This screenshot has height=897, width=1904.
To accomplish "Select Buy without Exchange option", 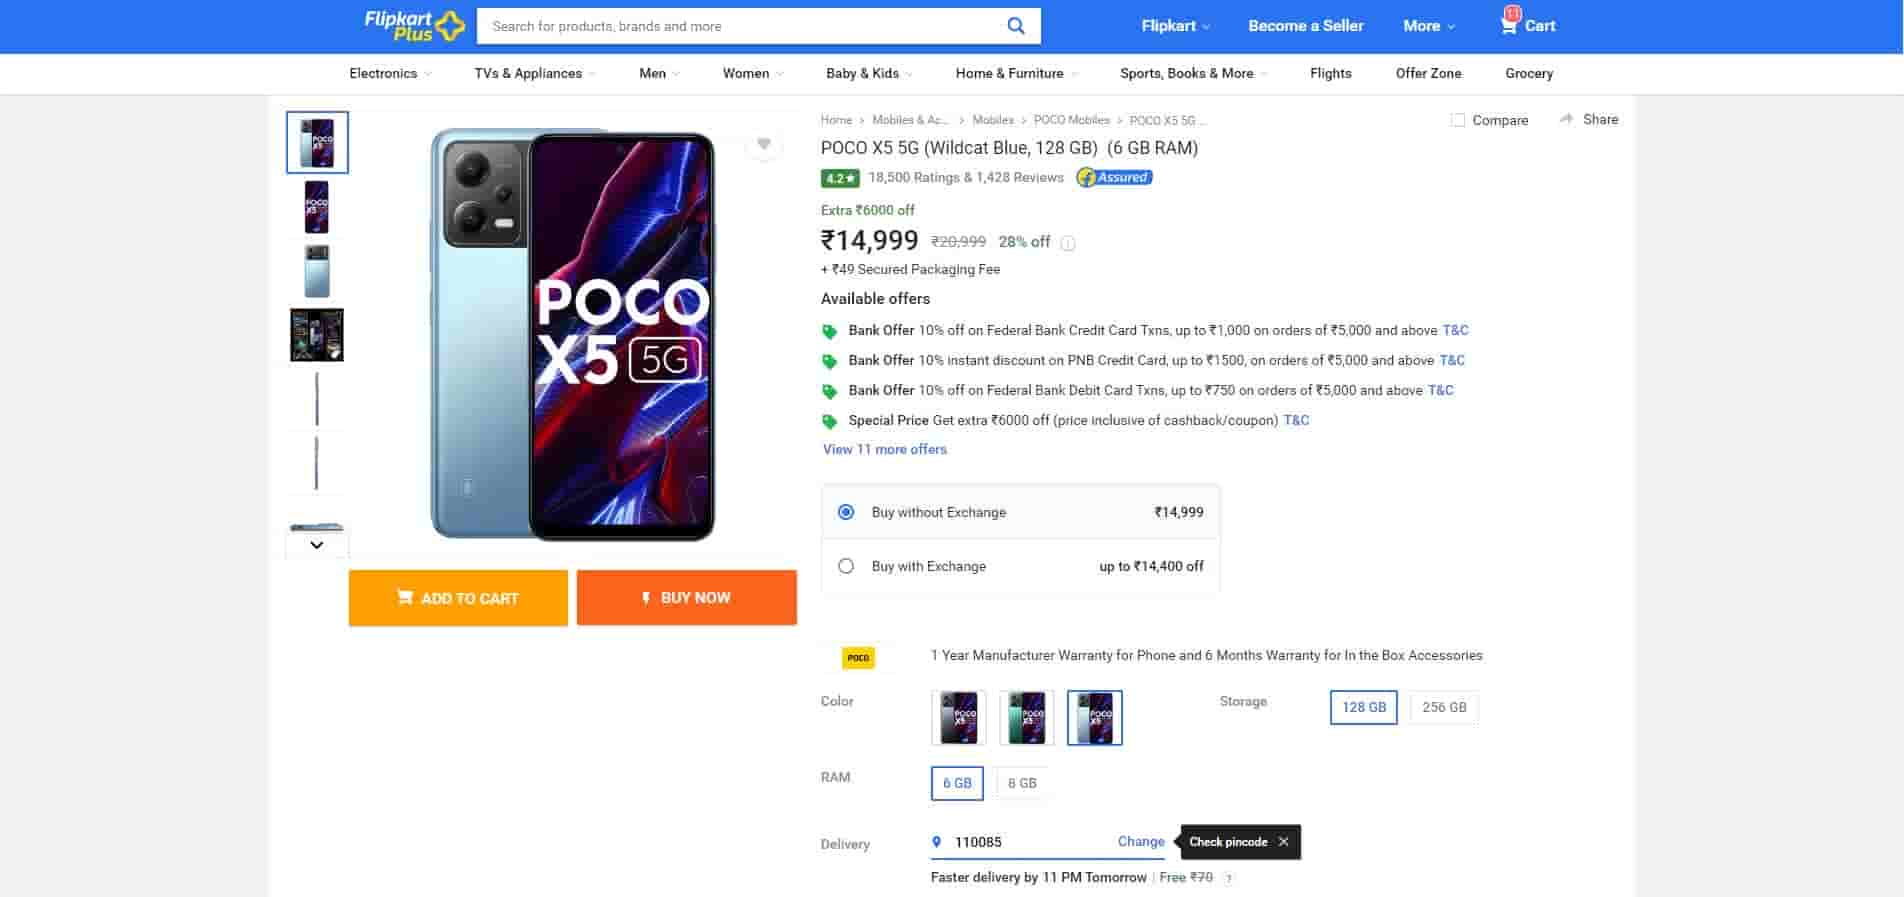I will click(846, 512).
